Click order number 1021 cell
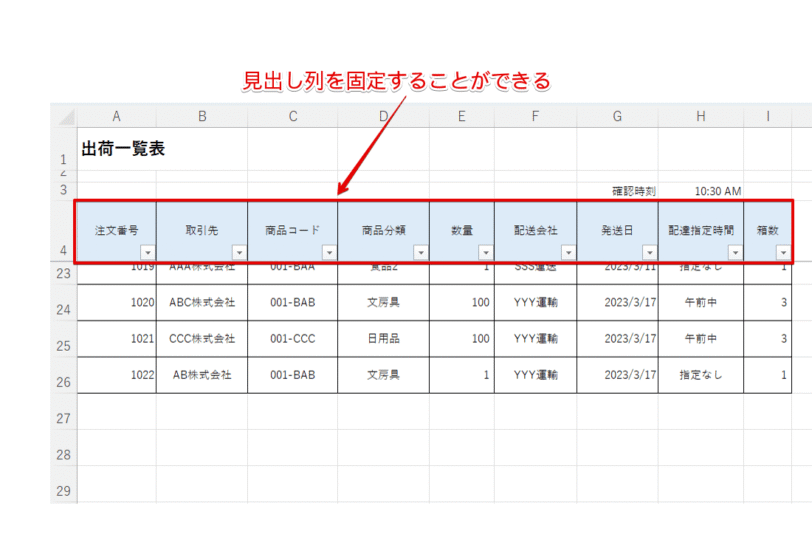 [x=117, y=339]
